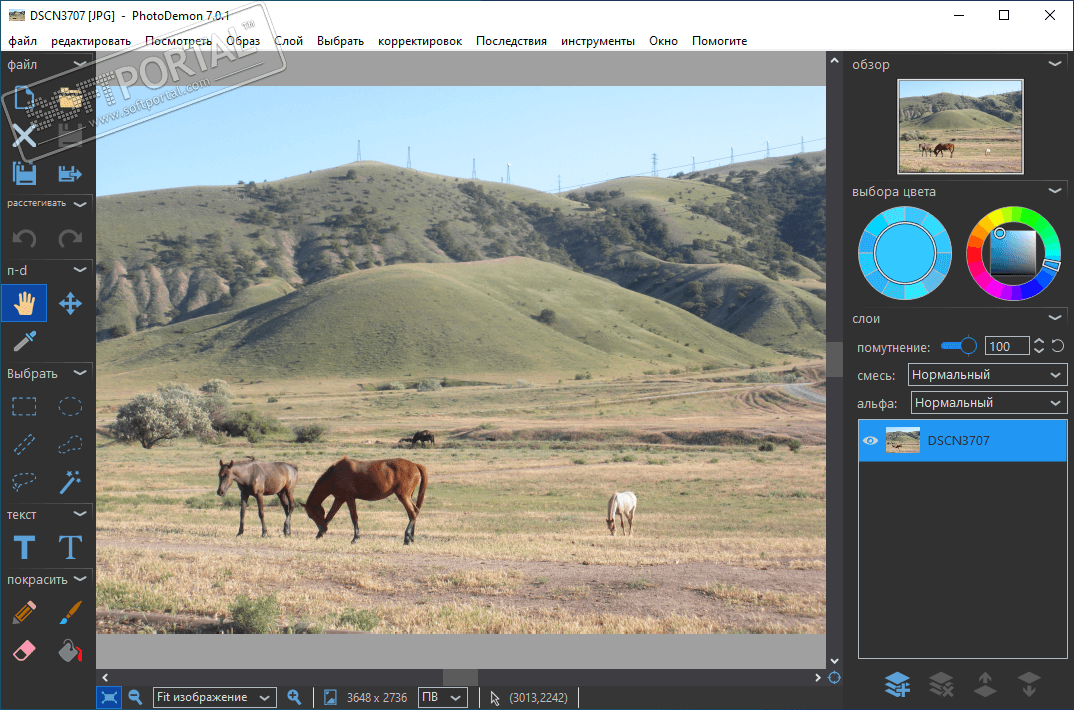The height and width of the screenshot is (710, 1074).
Task: Open the 'Последствия' effects menu
Action: (x=512, y=41)
